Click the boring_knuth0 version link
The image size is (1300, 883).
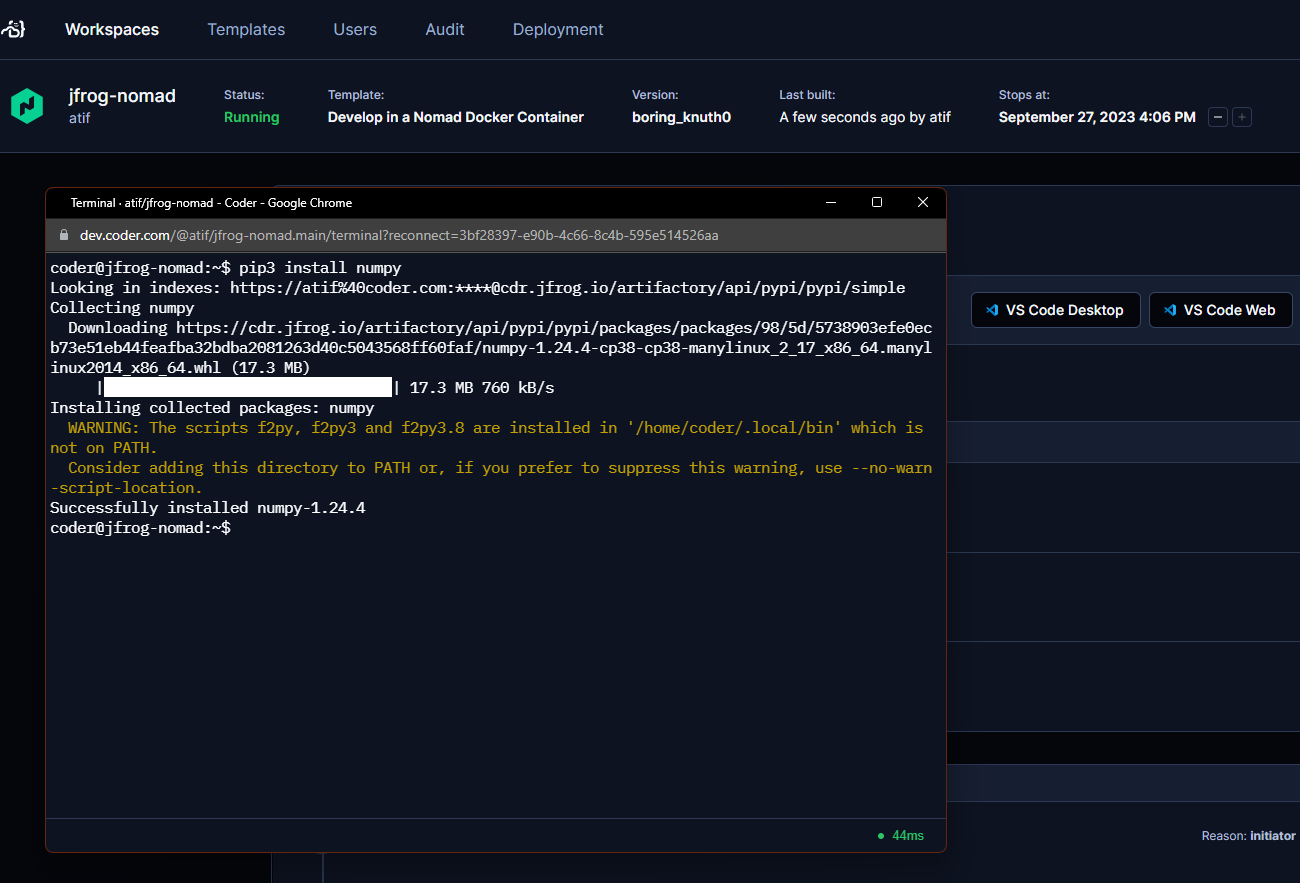681,117
